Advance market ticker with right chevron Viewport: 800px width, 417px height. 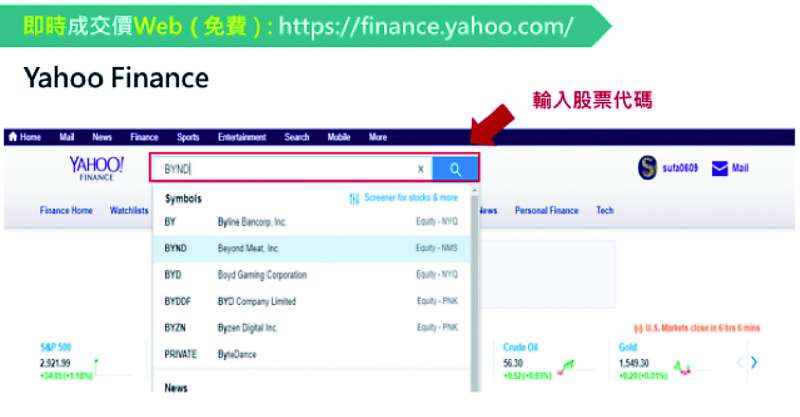754,362
